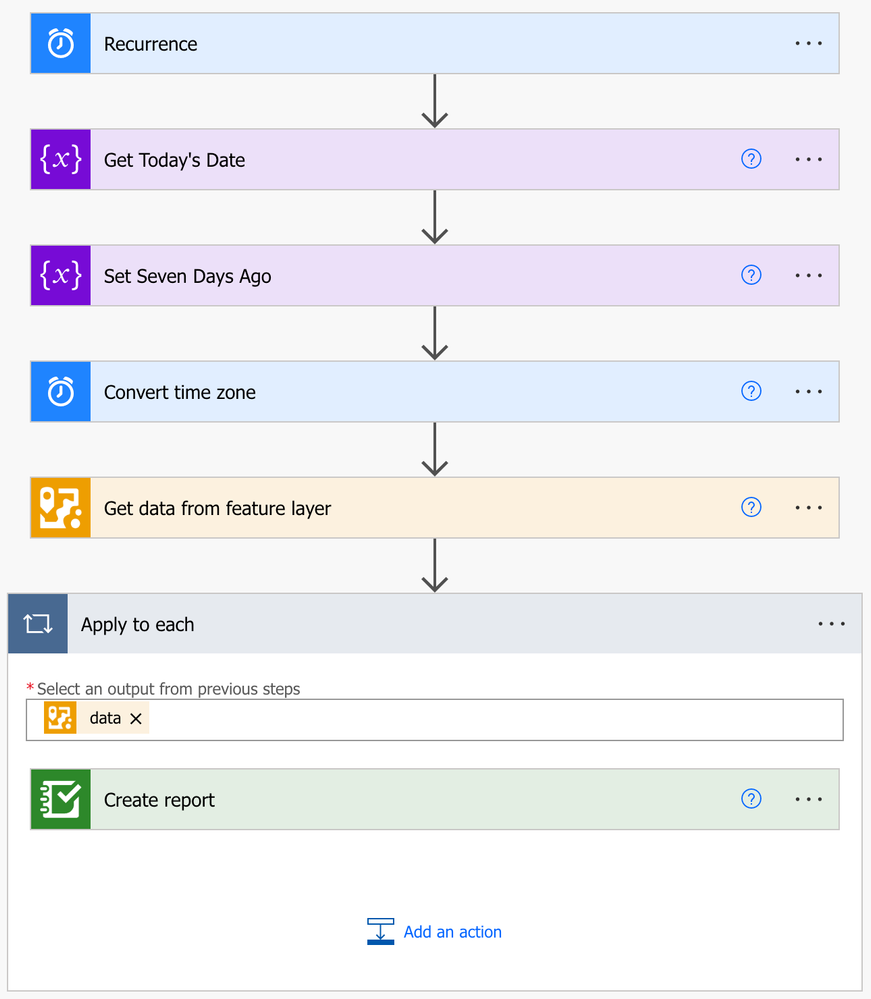Remove the data token from output field

136,719
